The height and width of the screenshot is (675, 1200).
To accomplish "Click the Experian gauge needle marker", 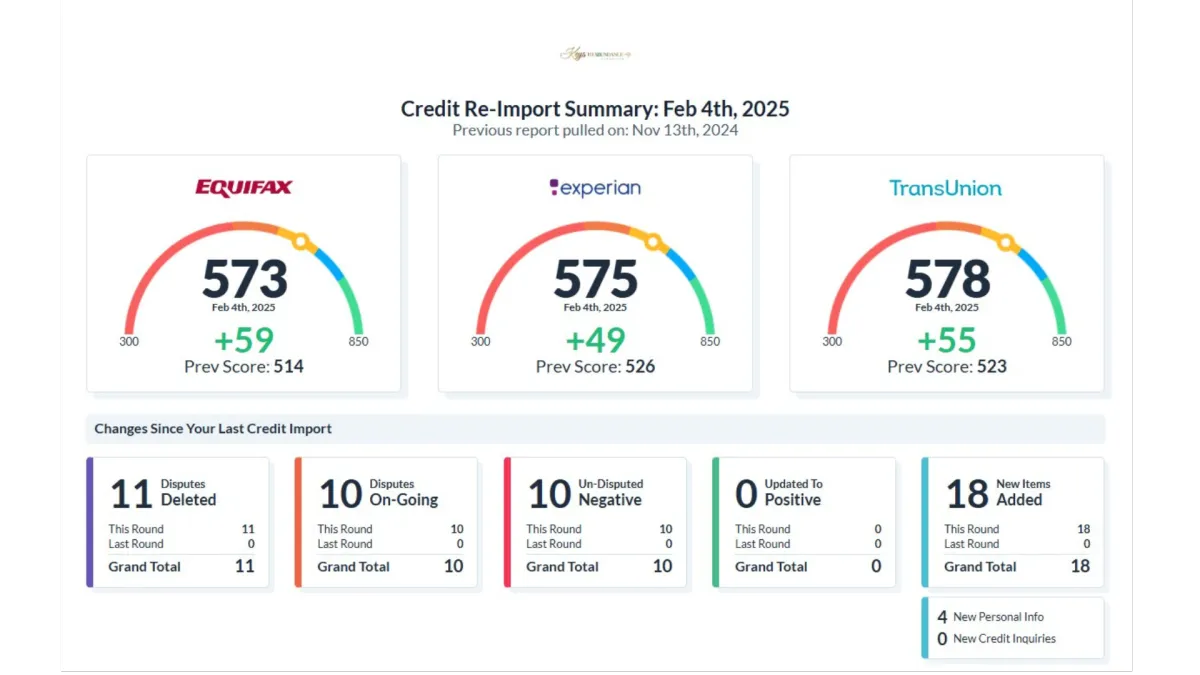I will click(x=653, y=241).
